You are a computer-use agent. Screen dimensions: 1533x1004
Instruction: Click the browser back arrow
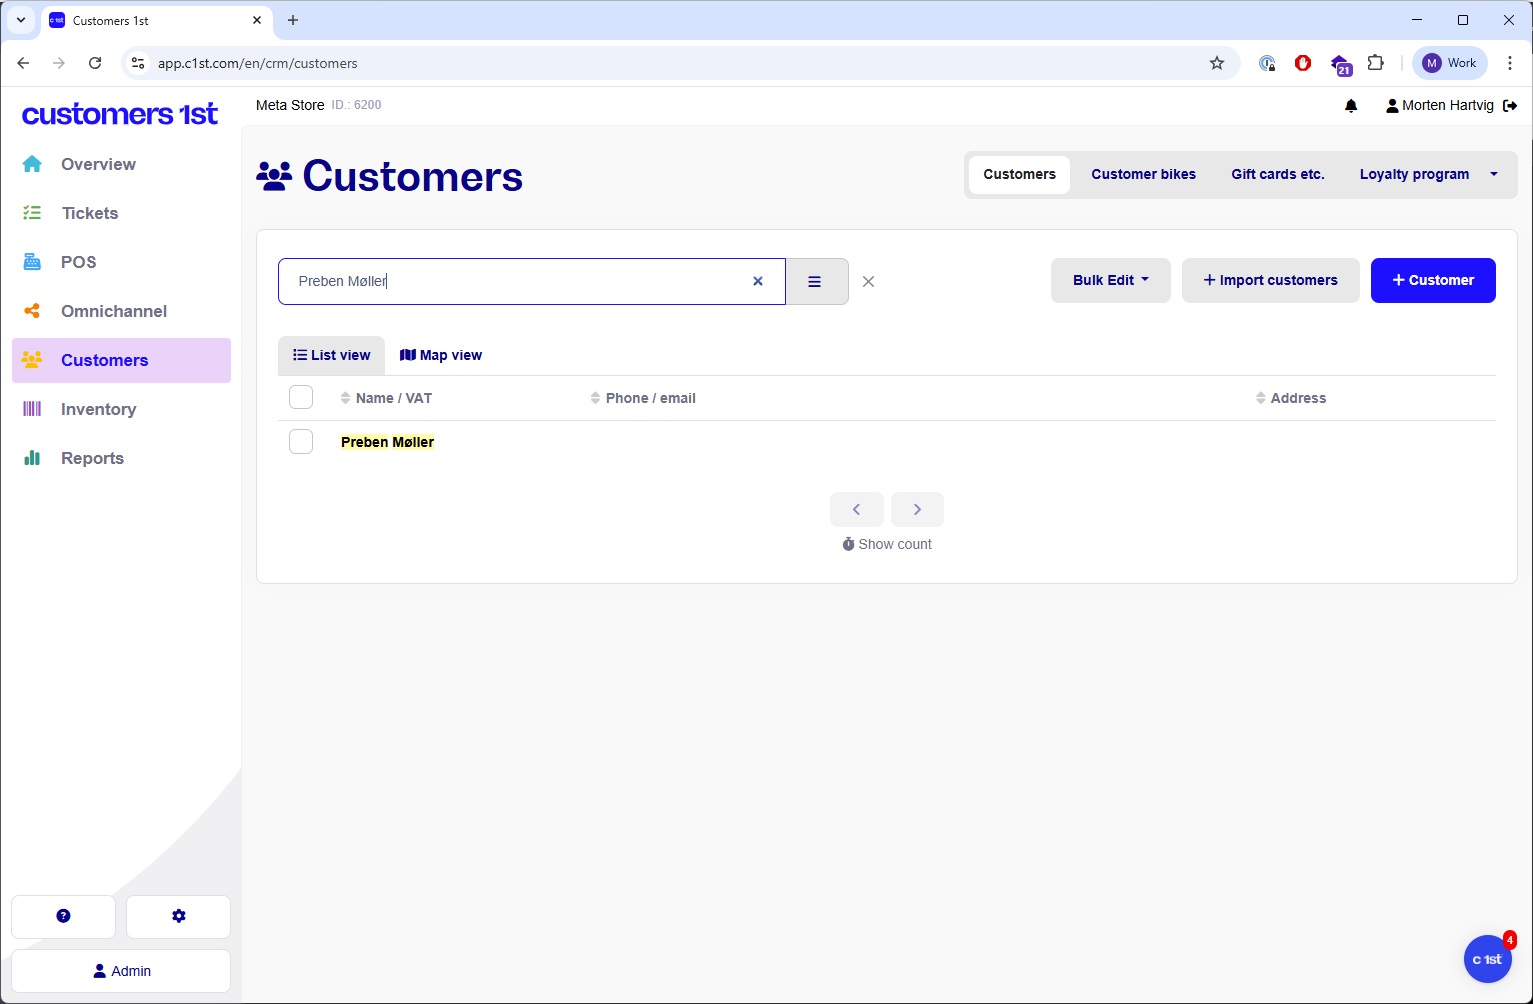tap(23, 63)
